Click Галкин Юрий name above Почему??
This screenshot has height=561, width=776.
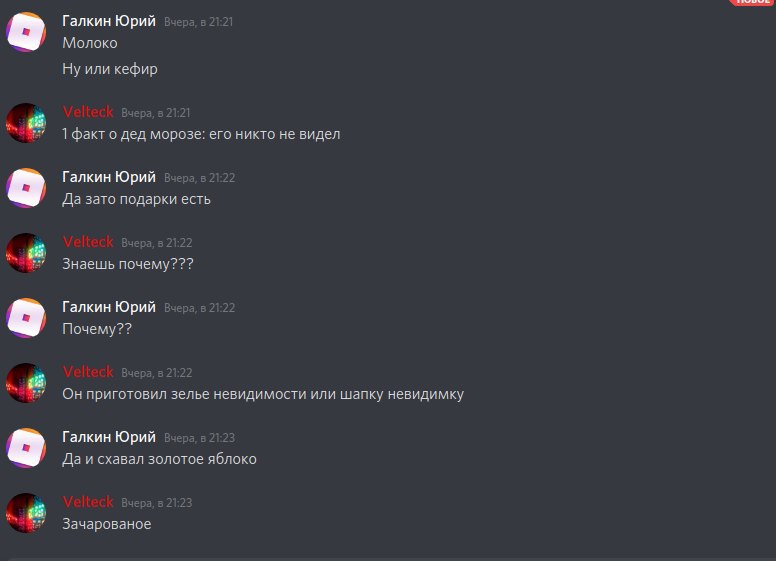click(x=109, y=307)
